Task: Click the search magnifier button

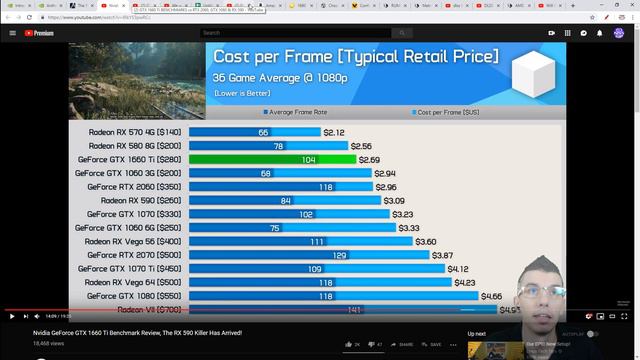Action: 402,33
